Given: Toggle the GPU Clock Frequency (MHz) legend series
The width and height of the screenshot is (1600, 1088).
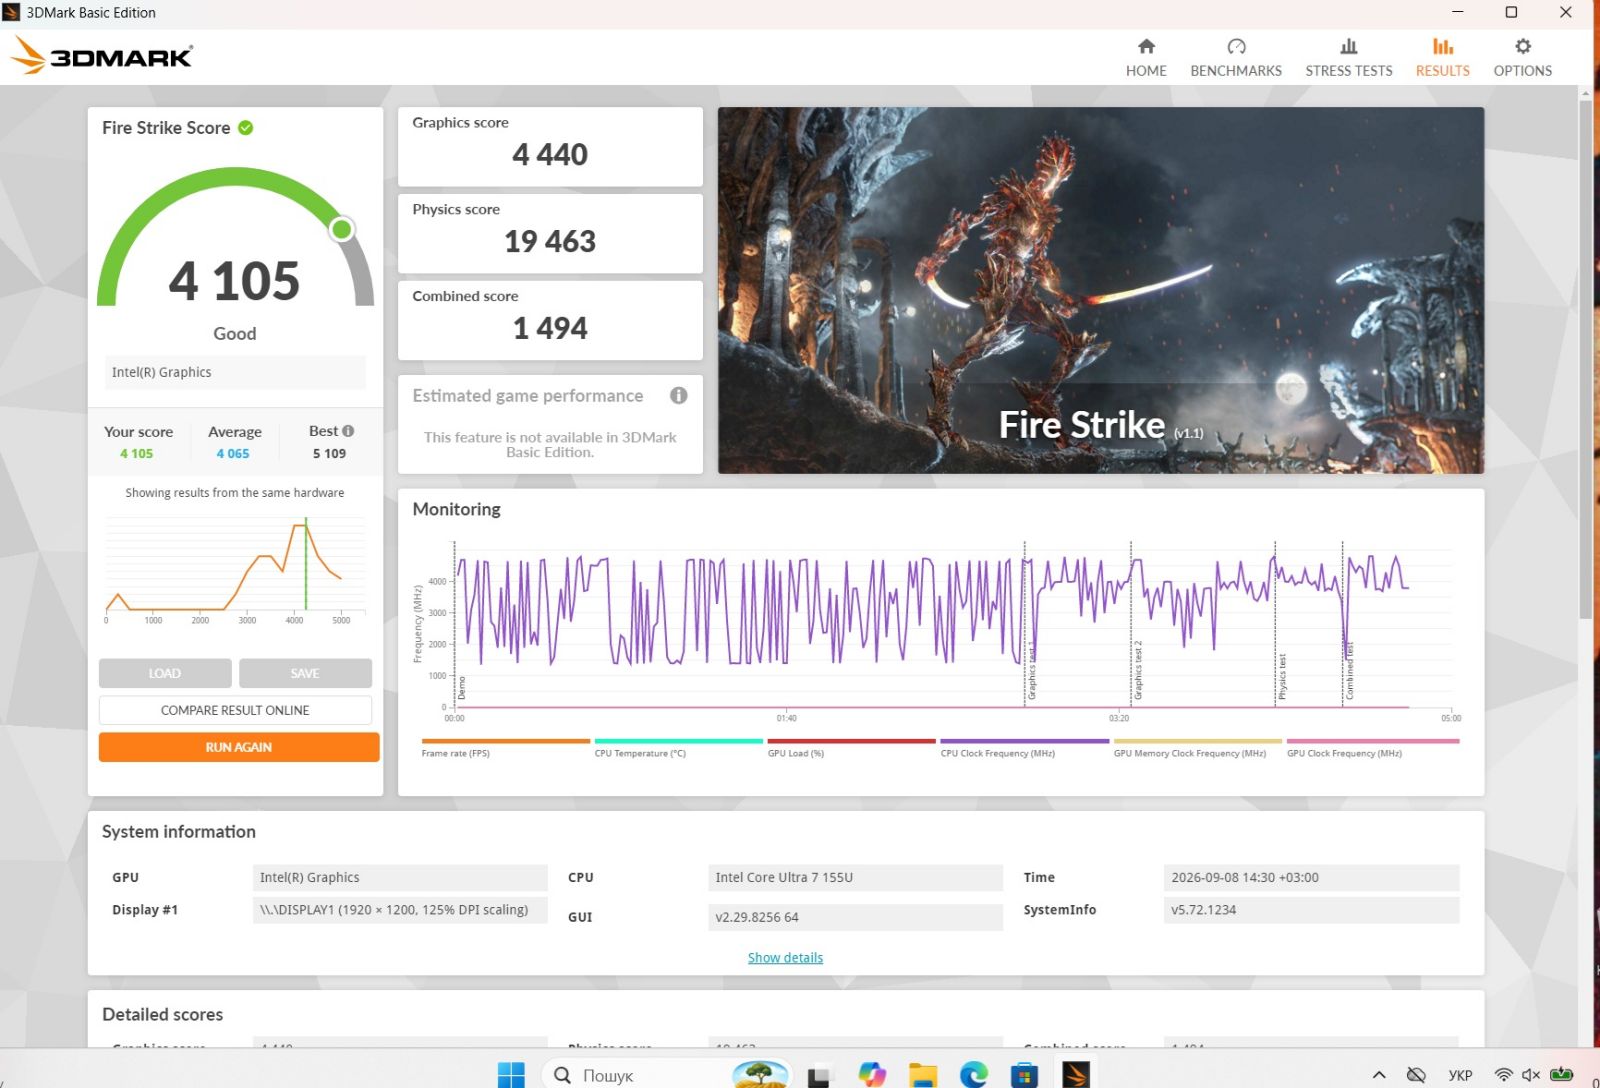Looking at the screenshot, I should (x=1372, y=748).
